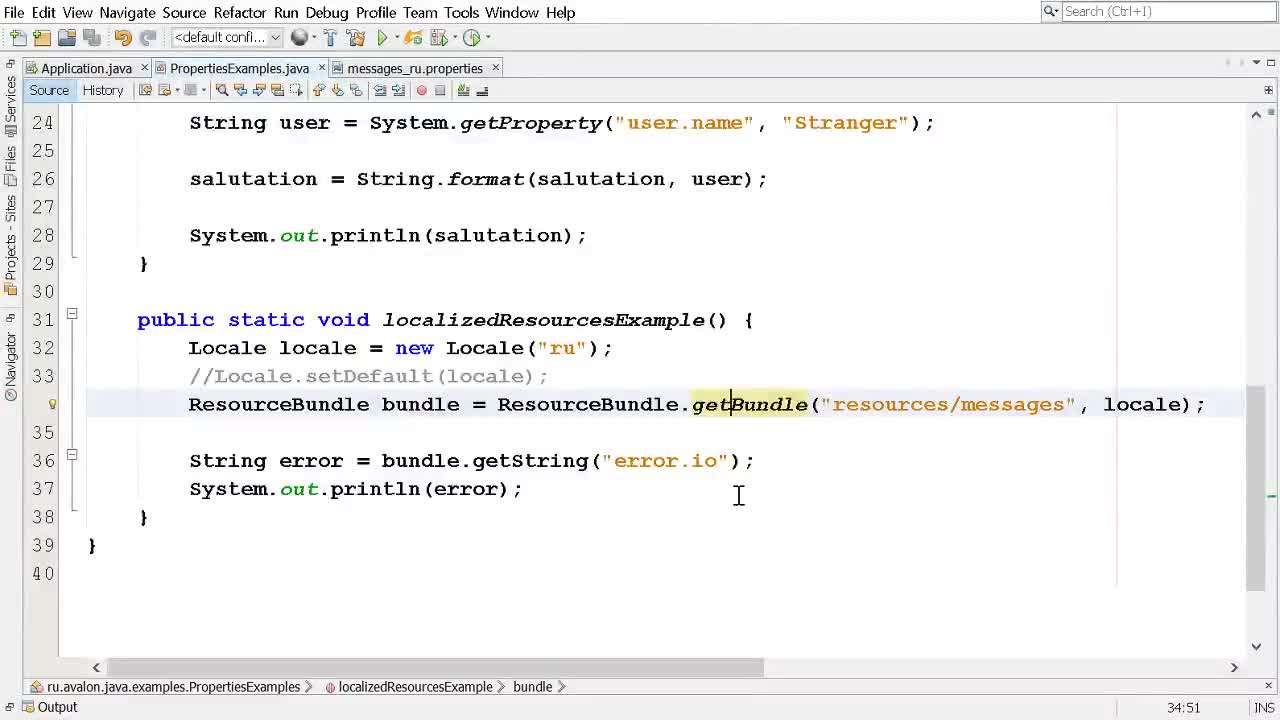This screenshot has height=720, width=1280.
Task: Open browser selection dropdown arrow beside globe
Action: point(314,38)
